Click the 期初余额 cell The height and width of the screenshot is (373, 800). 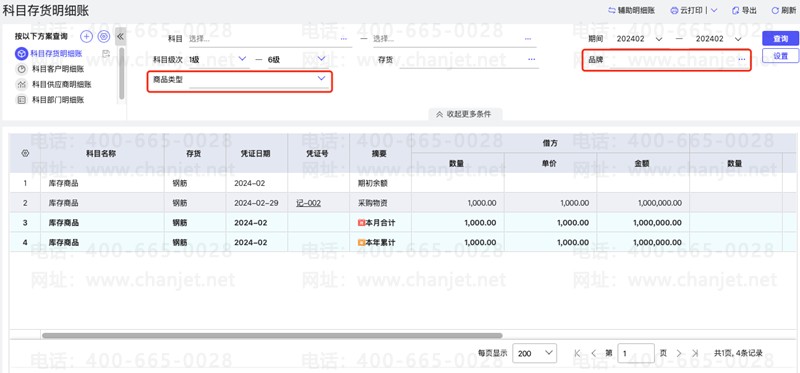381,183
